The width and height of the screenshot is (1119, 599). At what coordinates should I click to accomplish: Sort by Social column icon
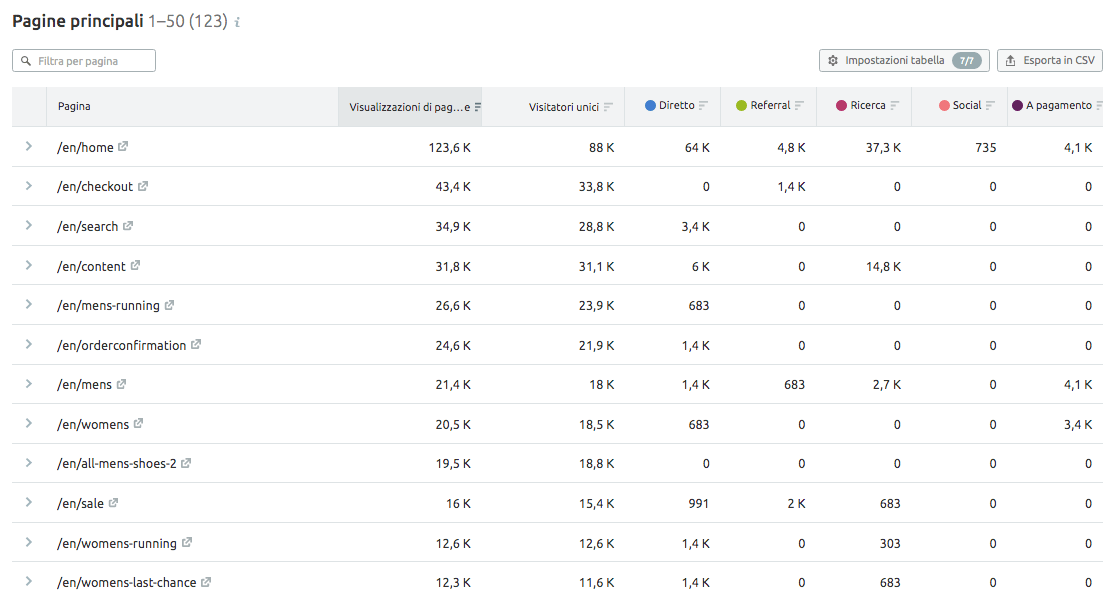(990, 106)
